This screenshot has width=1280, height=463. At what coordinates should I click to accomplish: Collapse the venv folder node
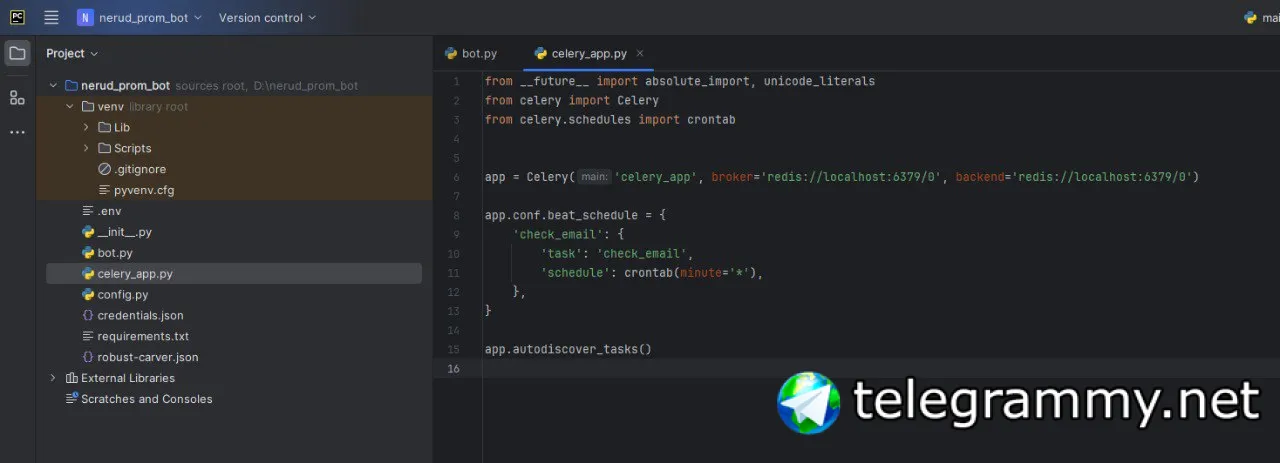tap(70, 107)
